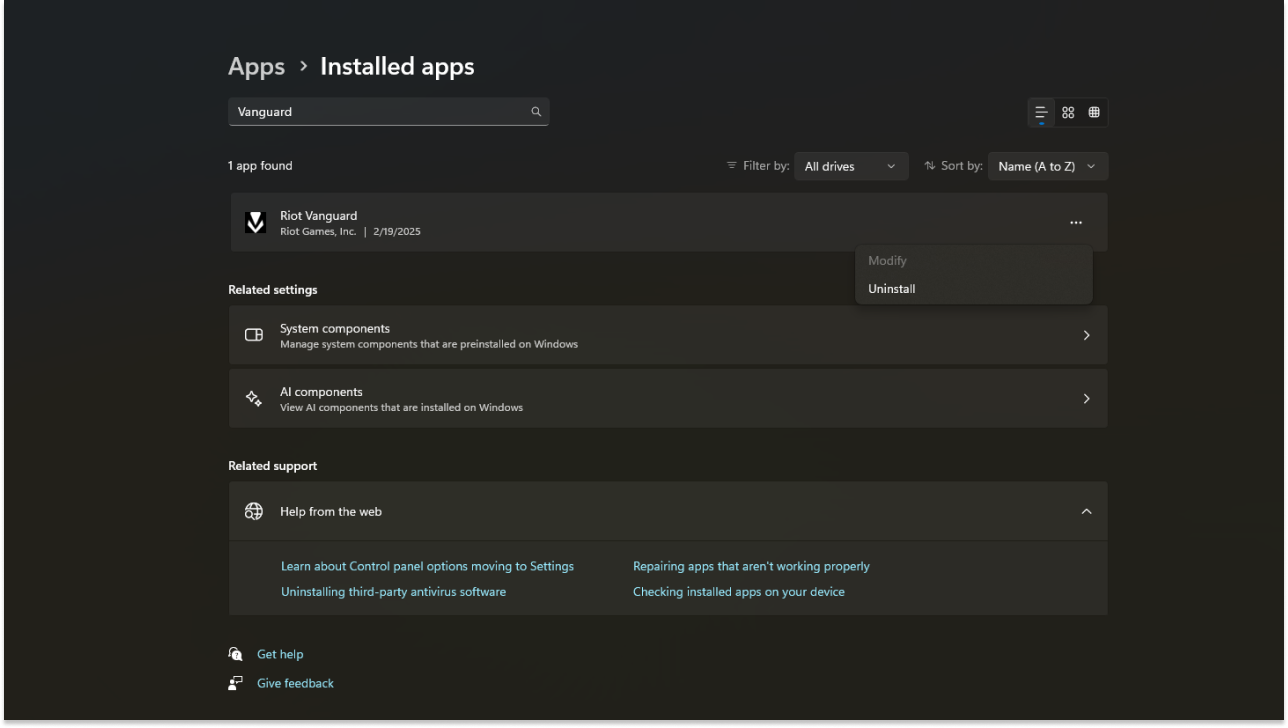Click the Give feedback icon
The image size is (1288, 728).
point(235,683)
